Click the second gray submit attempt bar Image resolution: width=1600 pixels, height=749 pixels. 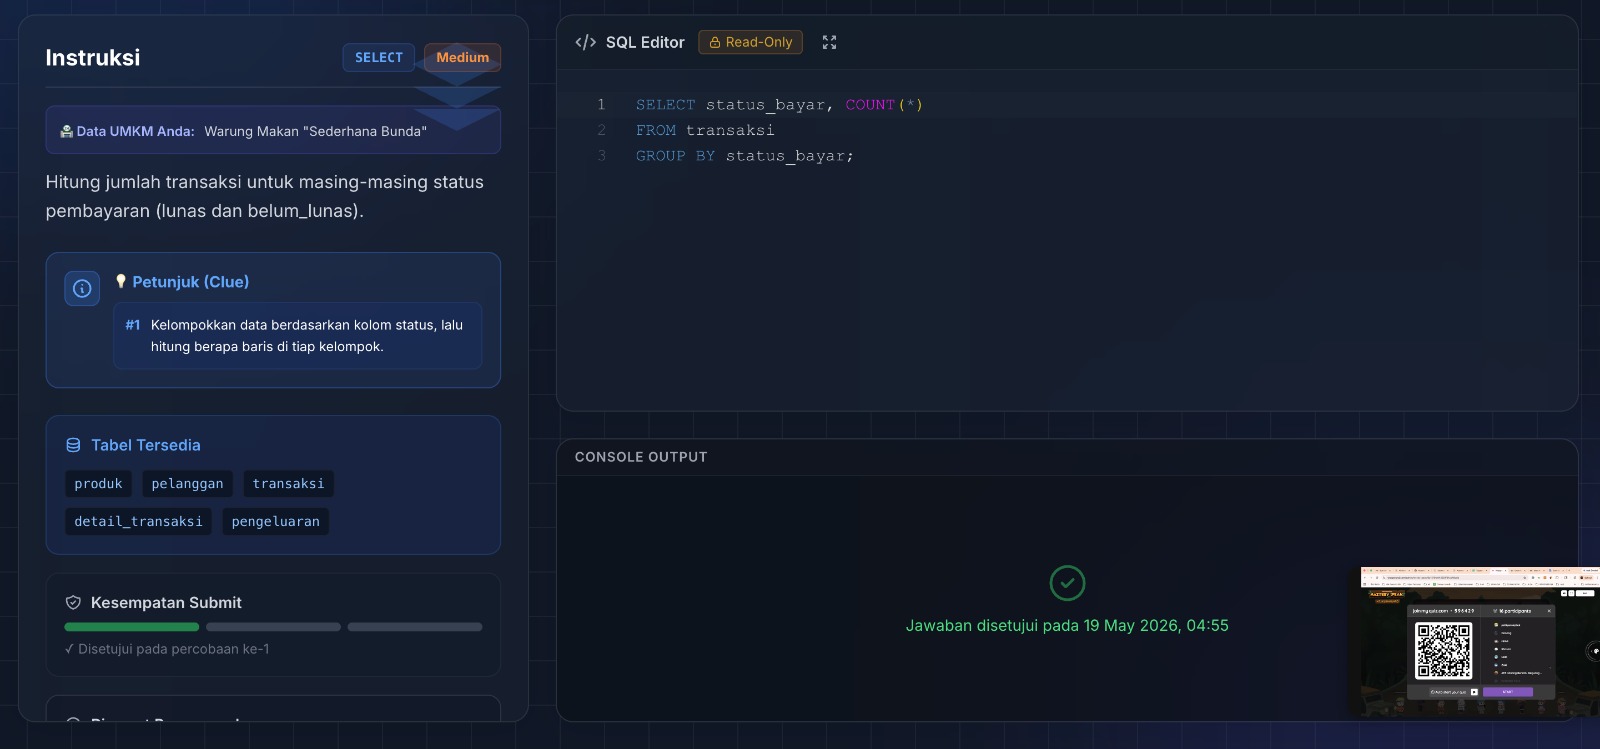[x=273, y=627]
